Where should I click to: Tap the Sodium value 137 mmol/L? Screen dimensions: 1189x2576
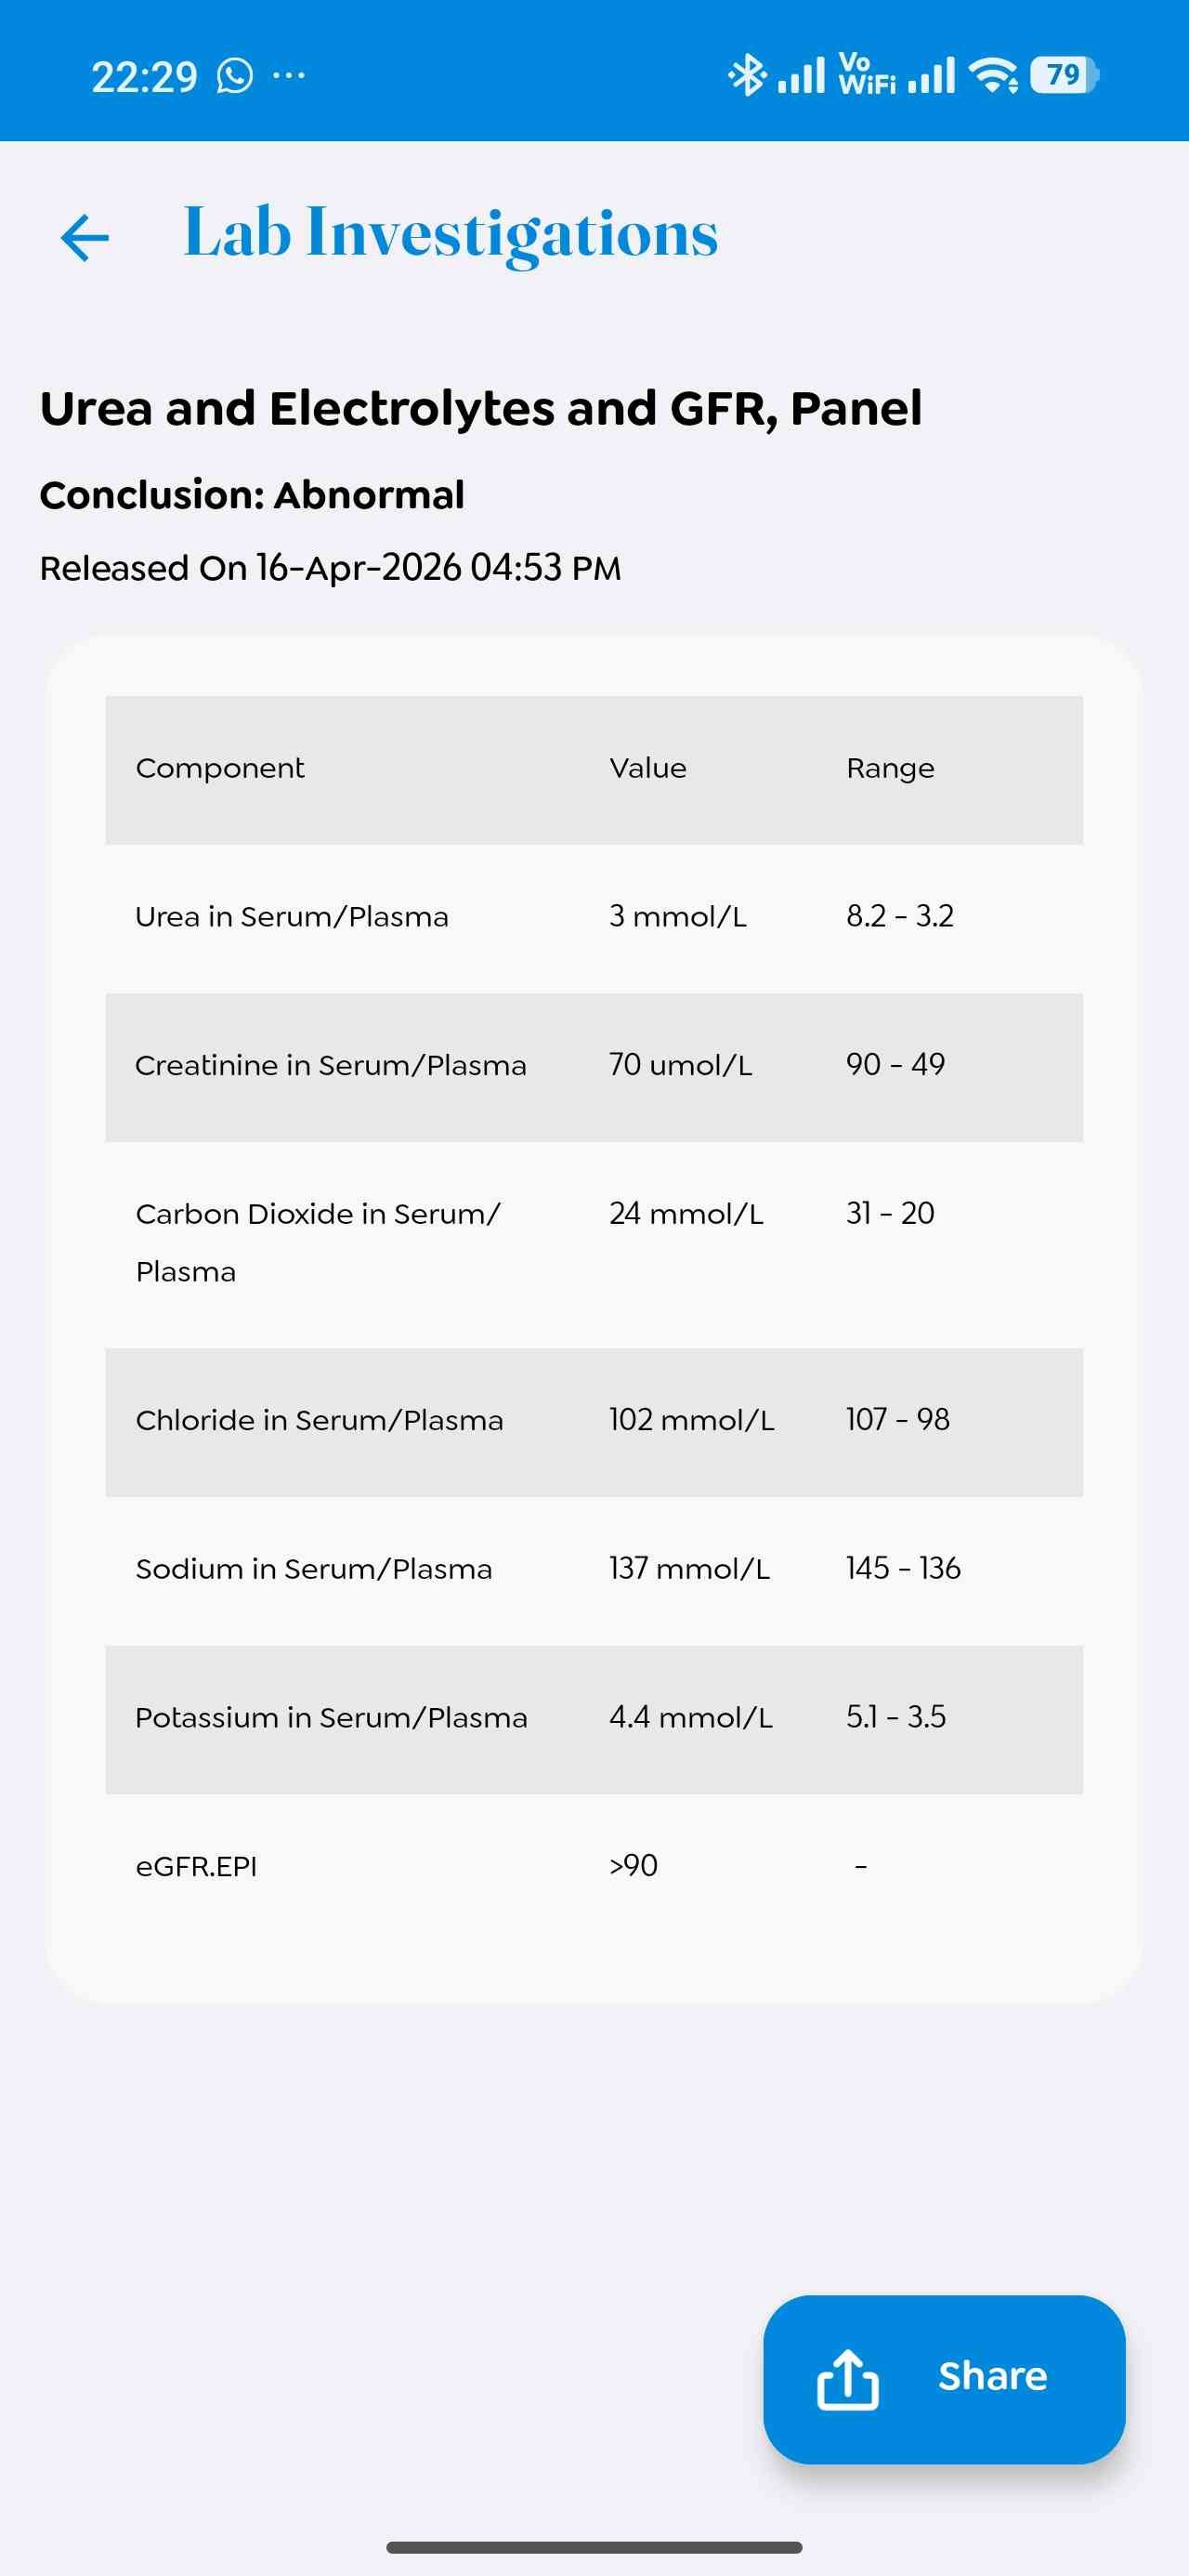(x=689, y=1569)
